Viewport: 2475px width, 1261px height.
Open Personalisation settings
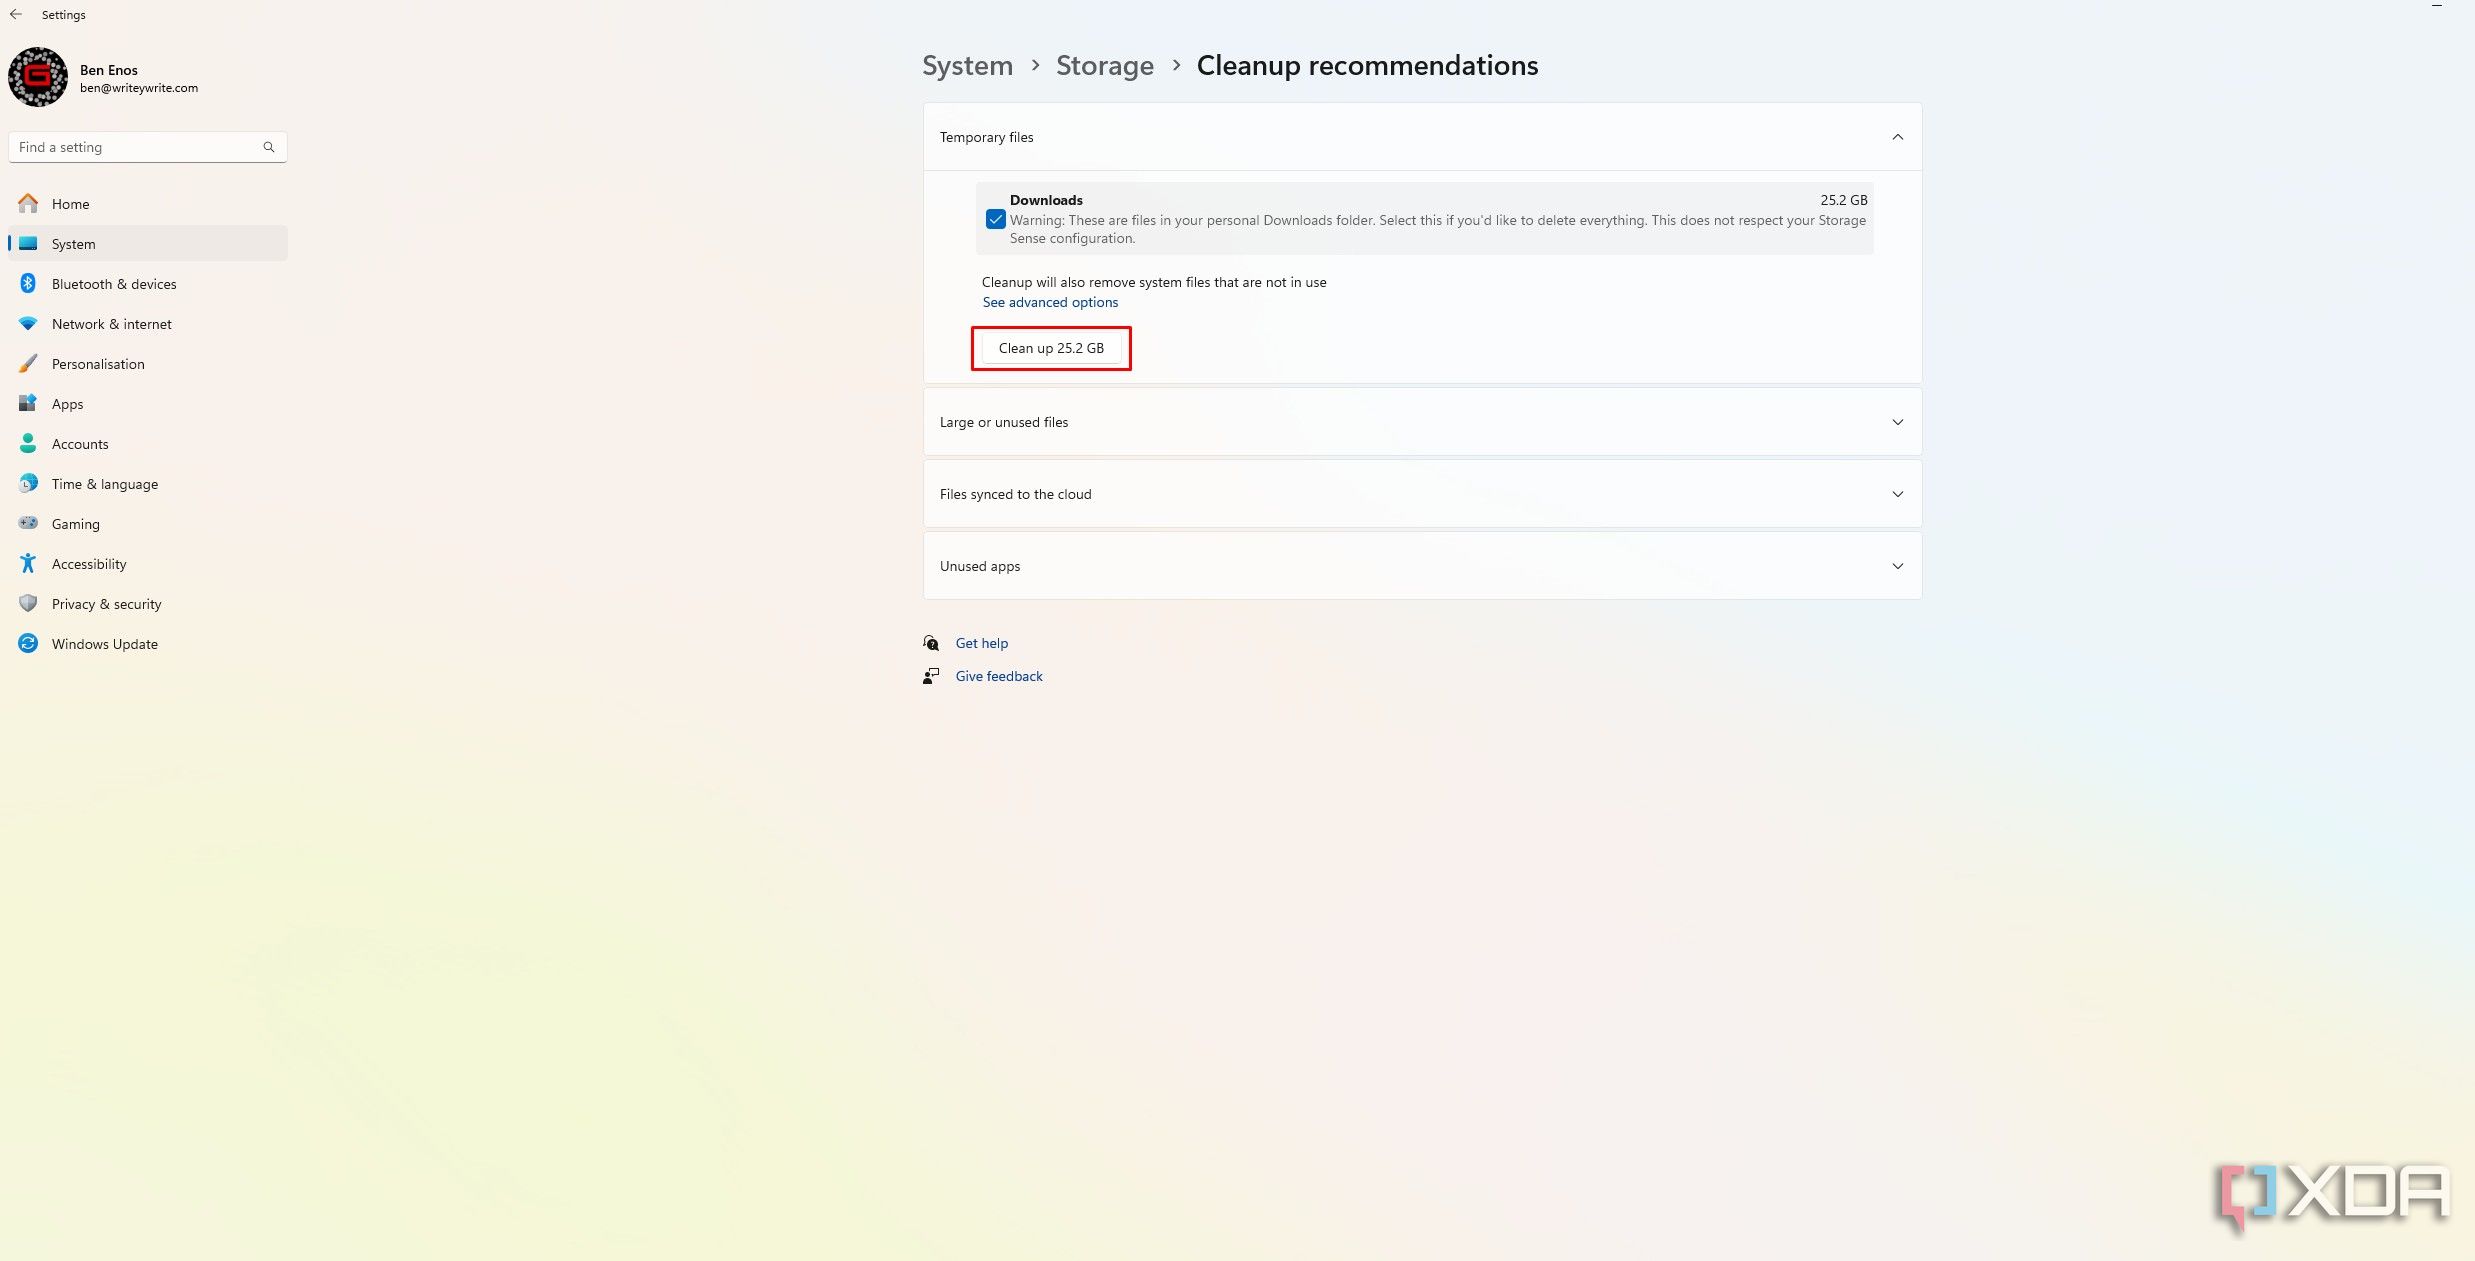[96, 362]
